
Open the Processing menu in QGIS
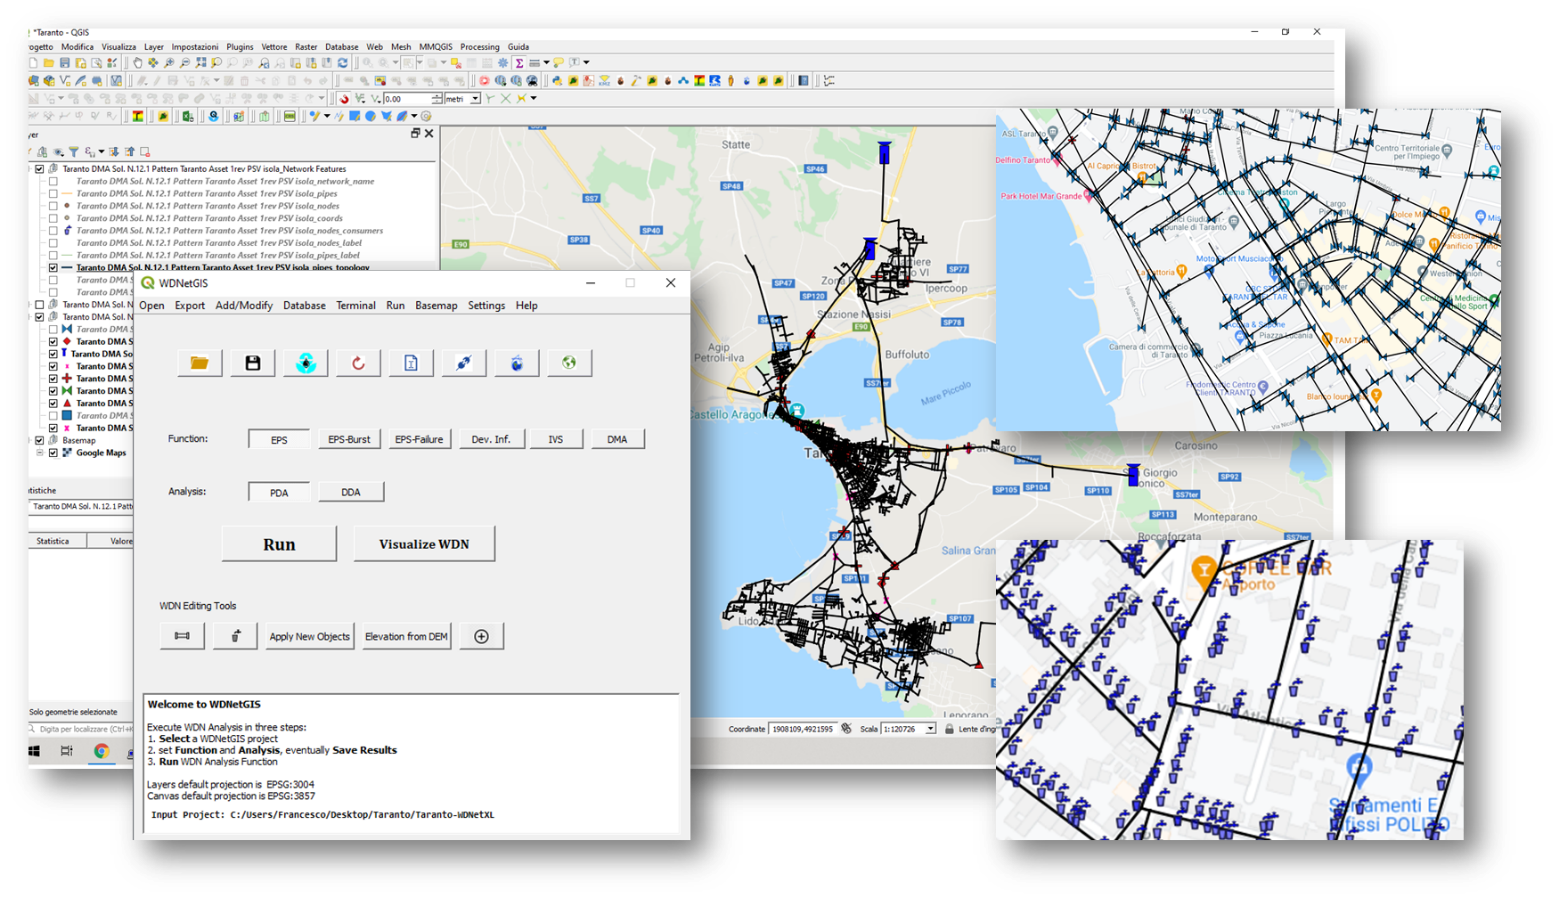tap(479, 47)
